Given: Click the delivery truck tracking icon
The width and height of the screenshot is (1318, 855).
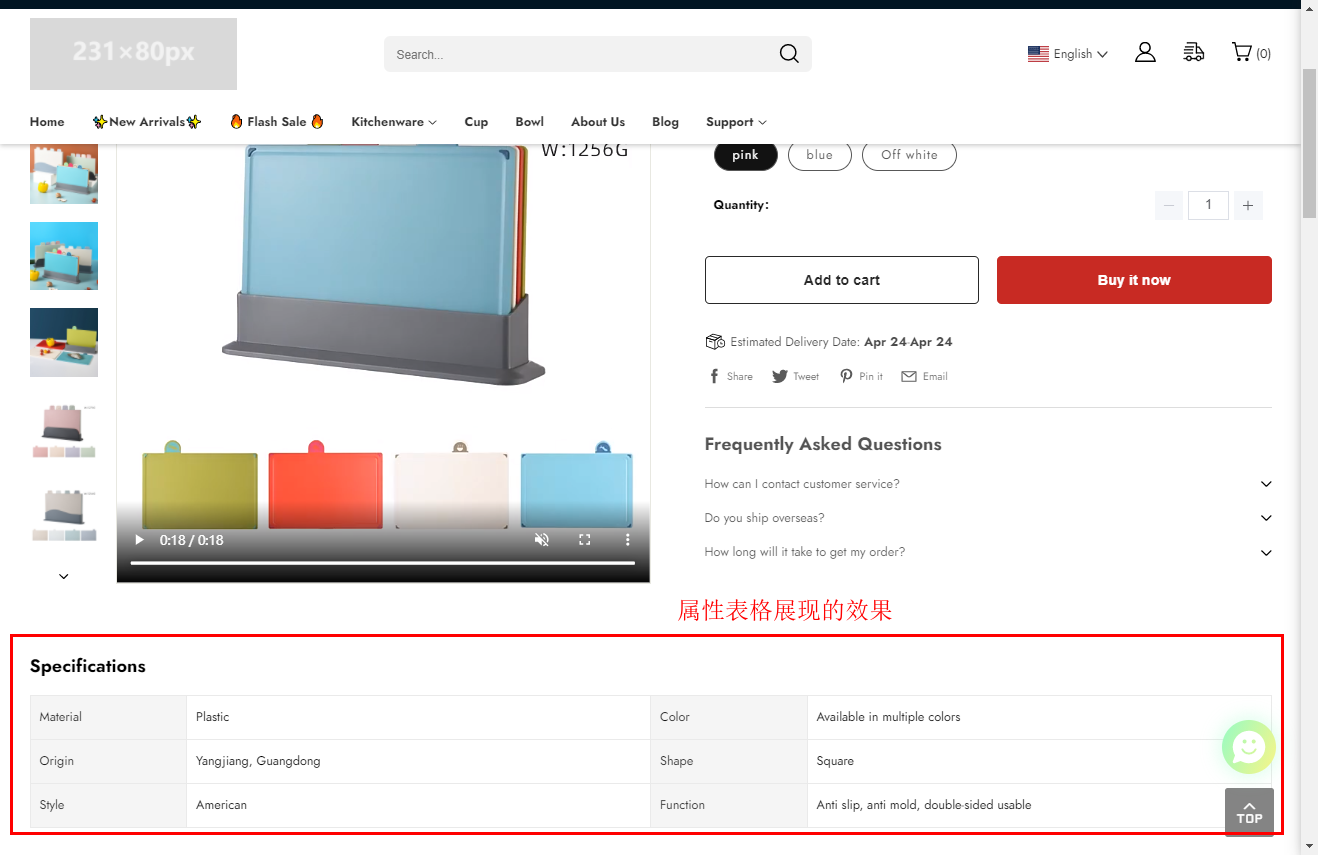Looking at the screenshot, I should 1193,53.
